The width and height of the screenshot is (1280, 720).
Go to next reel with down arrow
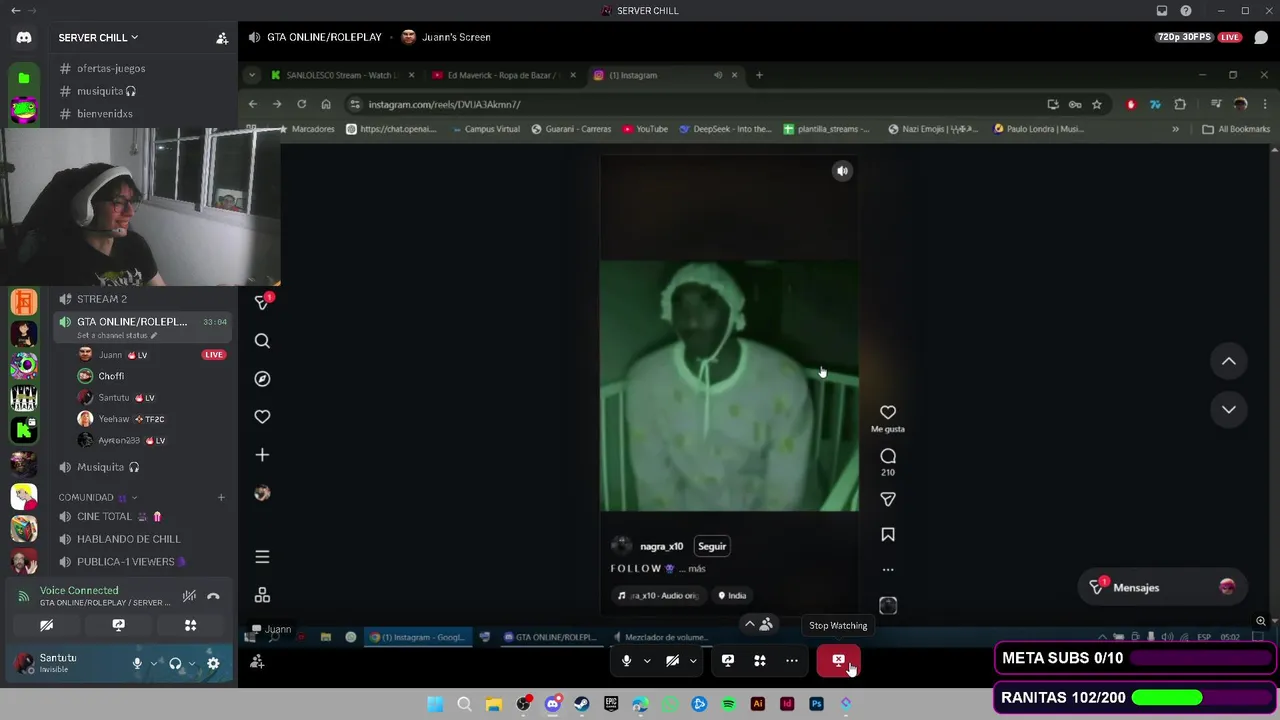[x=1229, y=409]
